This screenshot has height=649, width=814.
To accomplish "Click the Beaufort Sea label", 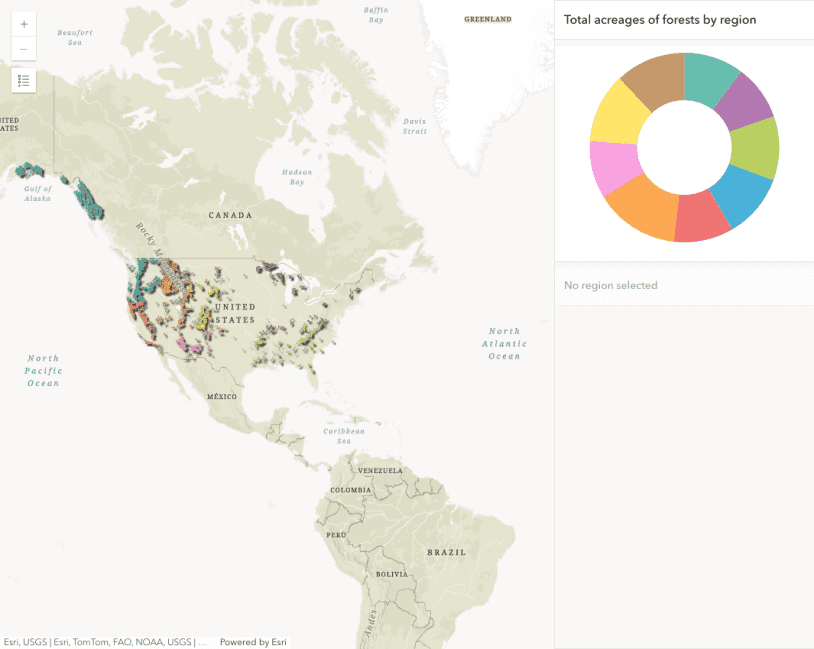I will click(x=75, y=37).
